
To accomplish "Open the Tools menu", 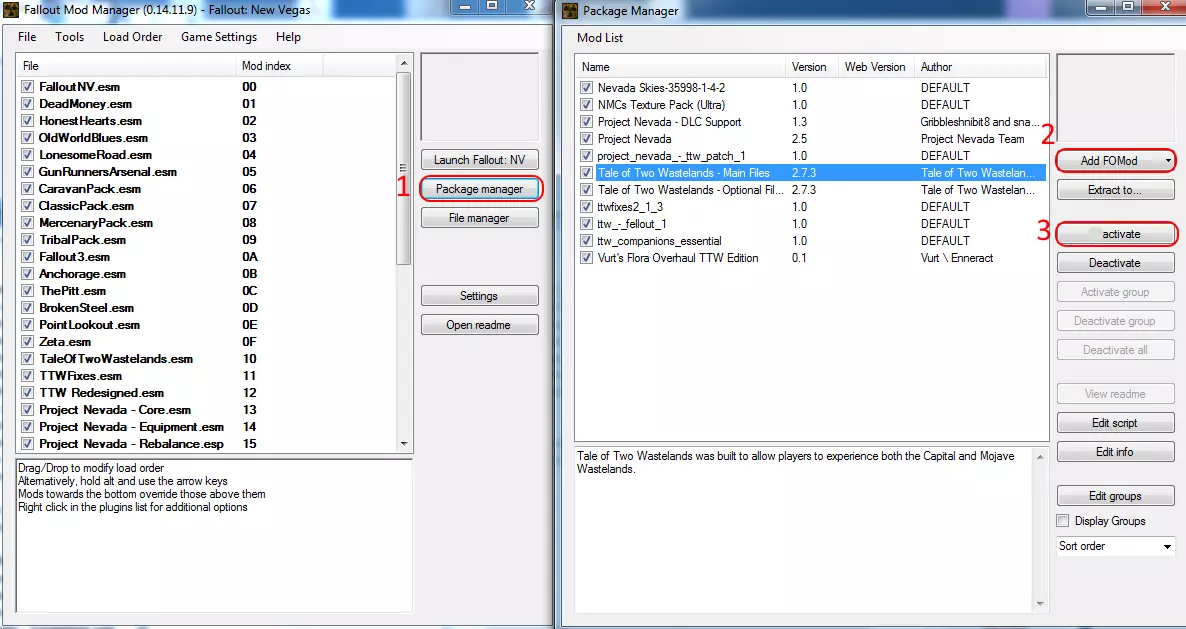I will click(x=70, y=37).
